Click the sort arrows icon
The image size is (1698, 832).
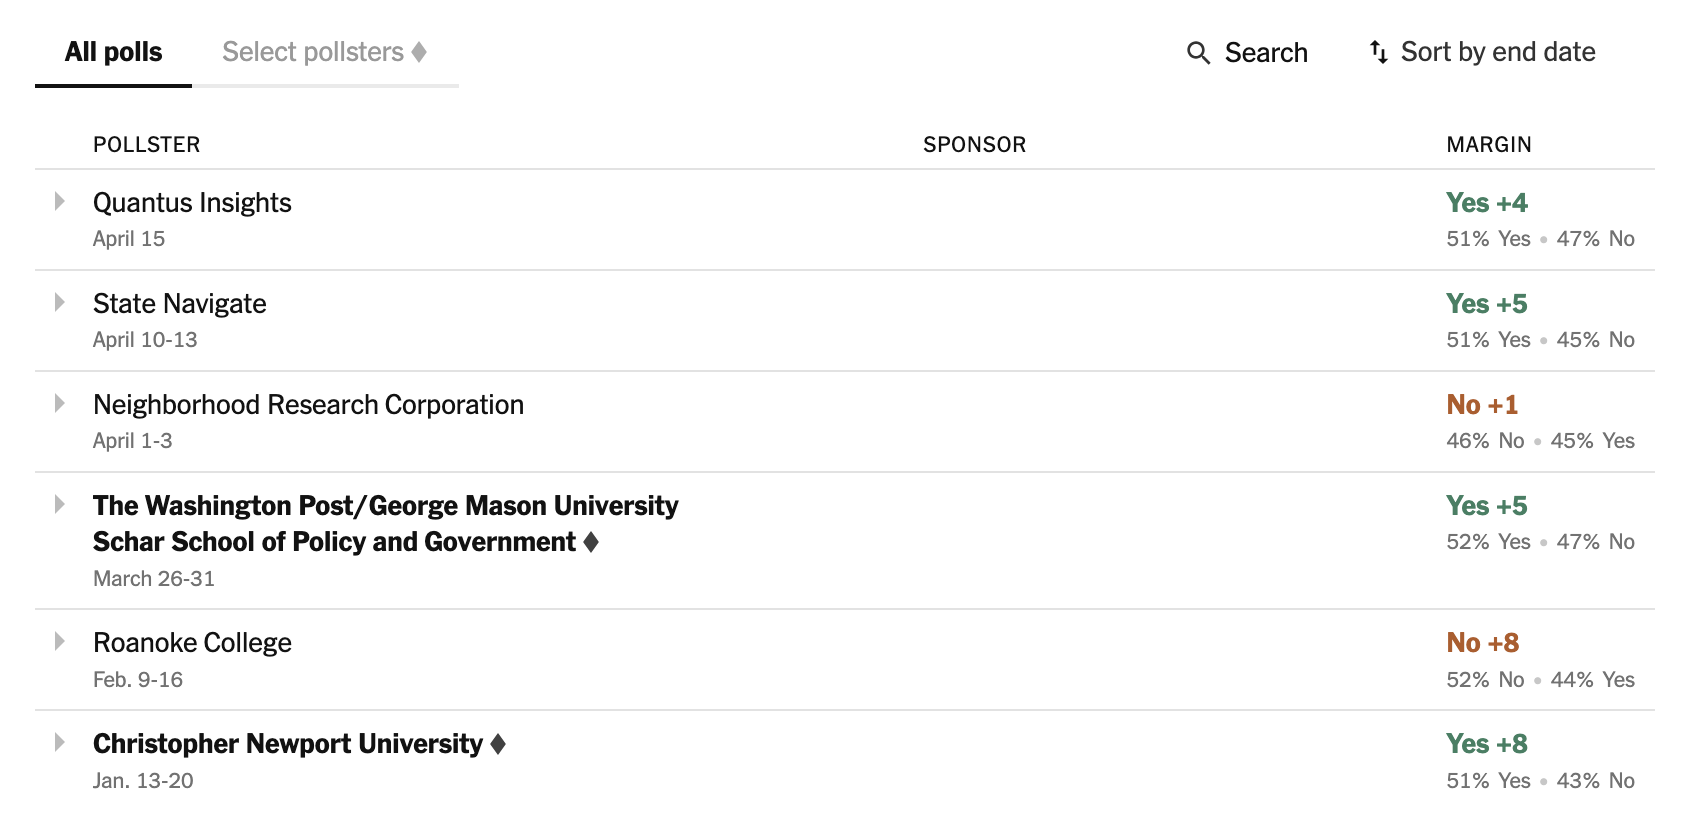pyautogui.click(x=1379, y=52)
